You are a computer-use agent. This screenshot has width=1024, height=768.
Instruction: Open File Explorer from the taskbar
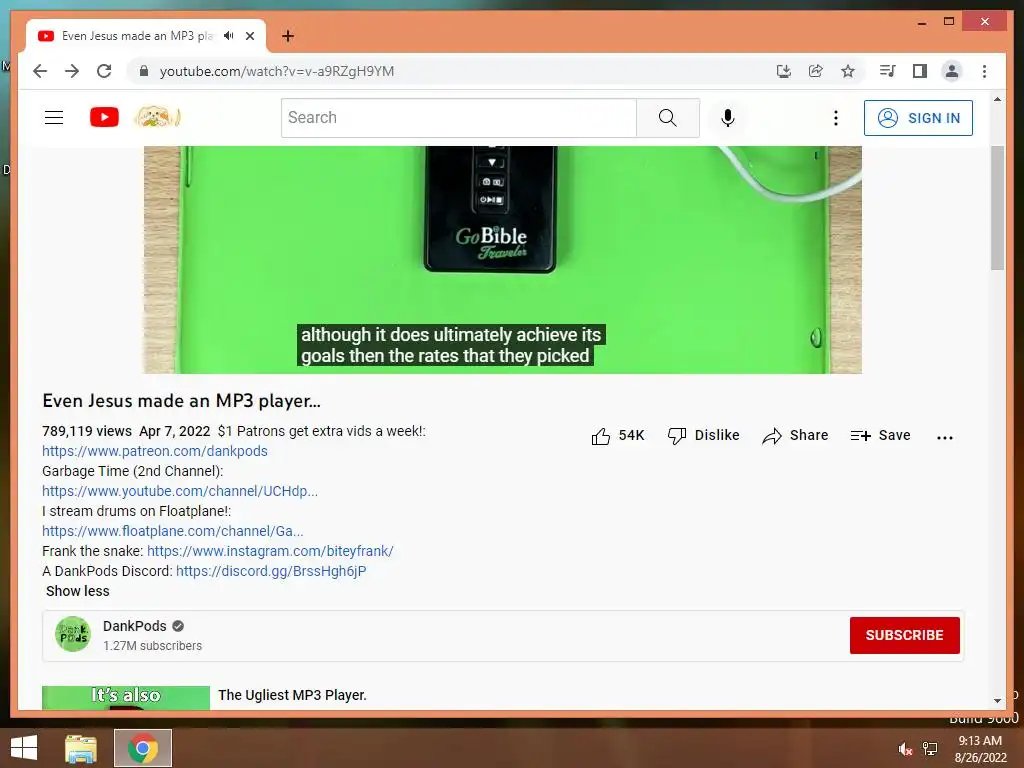coord(81,748)
